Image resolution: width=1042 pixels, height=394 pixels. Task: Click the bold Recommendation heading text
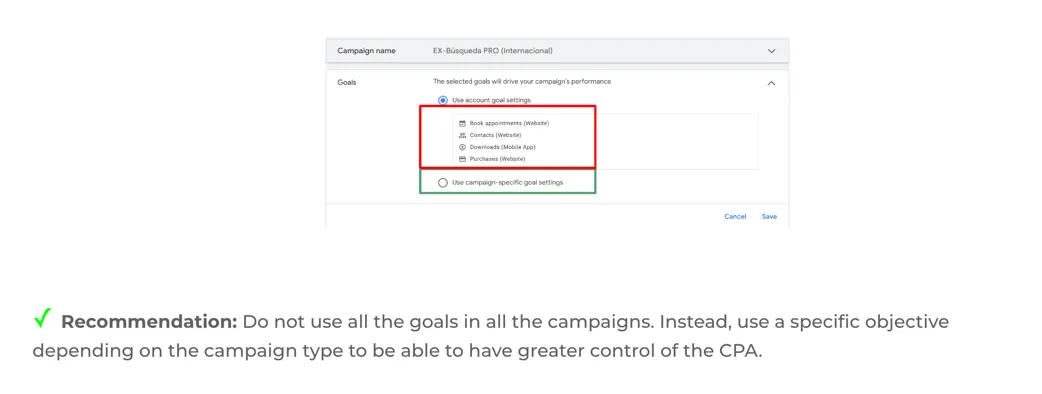tap(149, 322)
